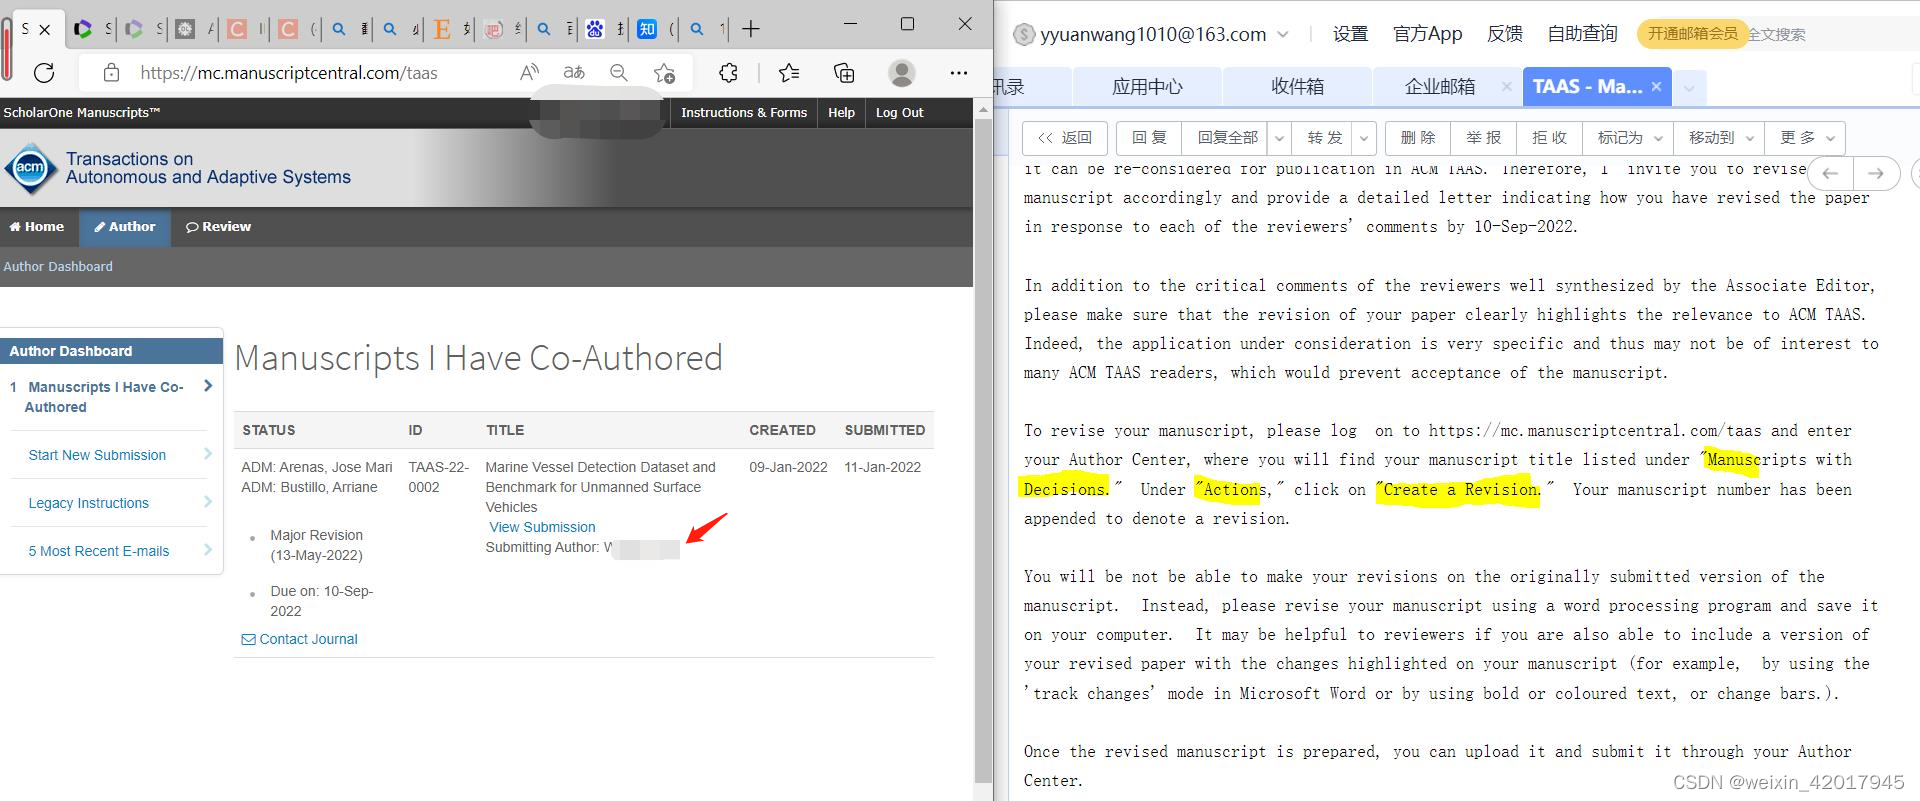
Task: Open the mail tab list dropdown
Action: 1689,88
